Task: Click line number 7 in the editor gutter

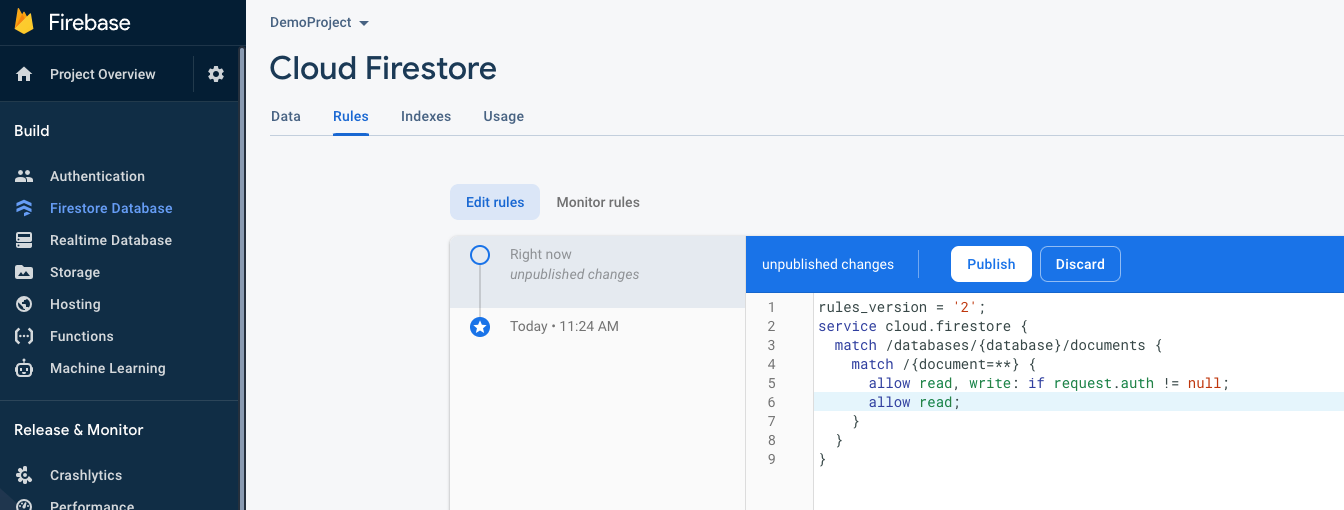Action: click(771, 421)
